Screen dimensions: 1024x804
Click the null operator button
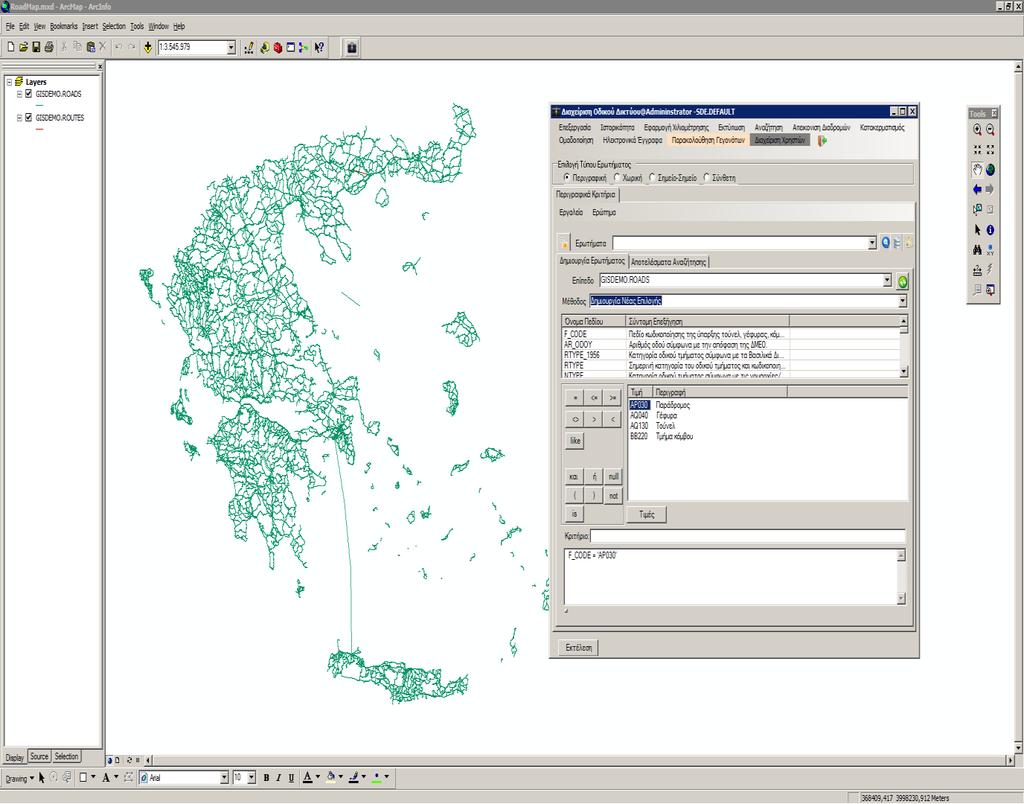click(x=613, y=477)
